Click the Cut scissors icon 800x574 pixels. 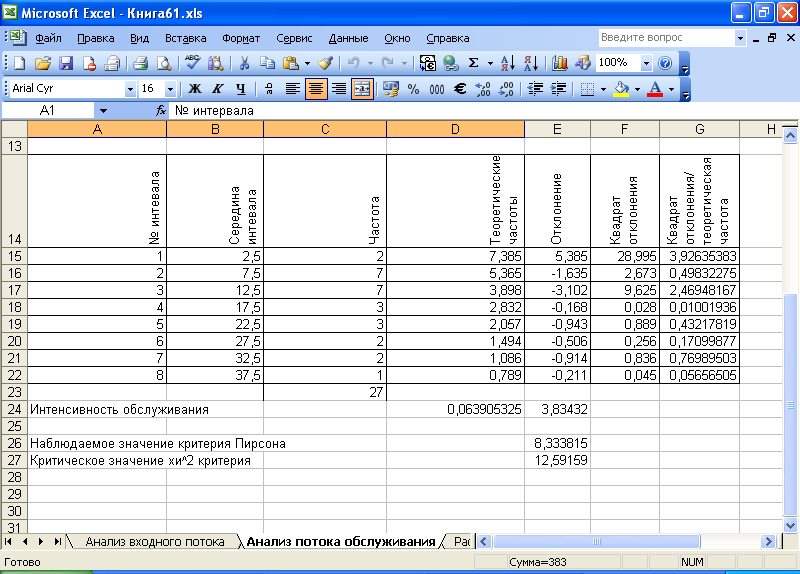pyautogui.click(x=243, y=63)
